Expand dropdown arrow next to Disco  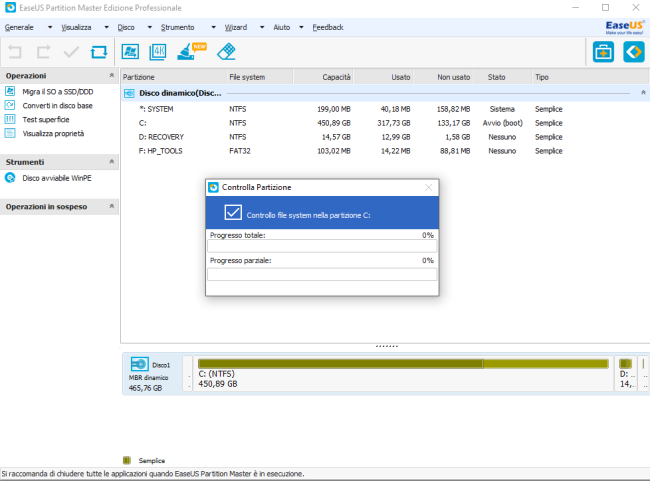pyautogui.click(x=150, y=27)
